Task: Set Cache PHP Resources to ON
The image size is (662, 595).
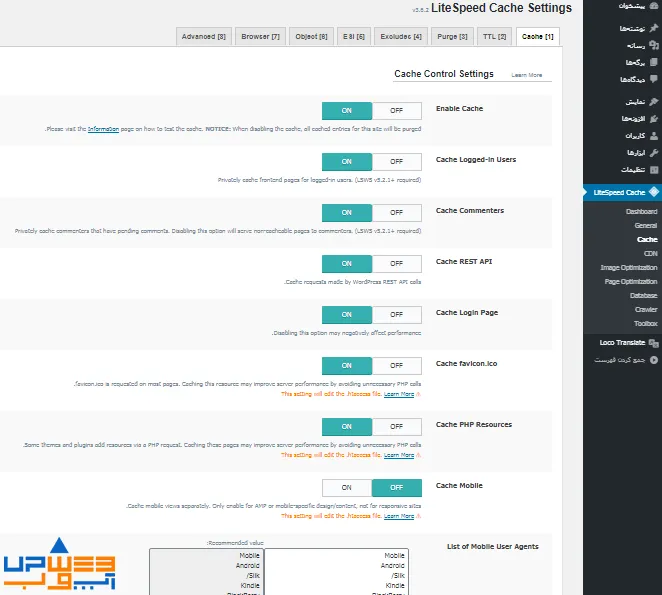Action: 347,427
